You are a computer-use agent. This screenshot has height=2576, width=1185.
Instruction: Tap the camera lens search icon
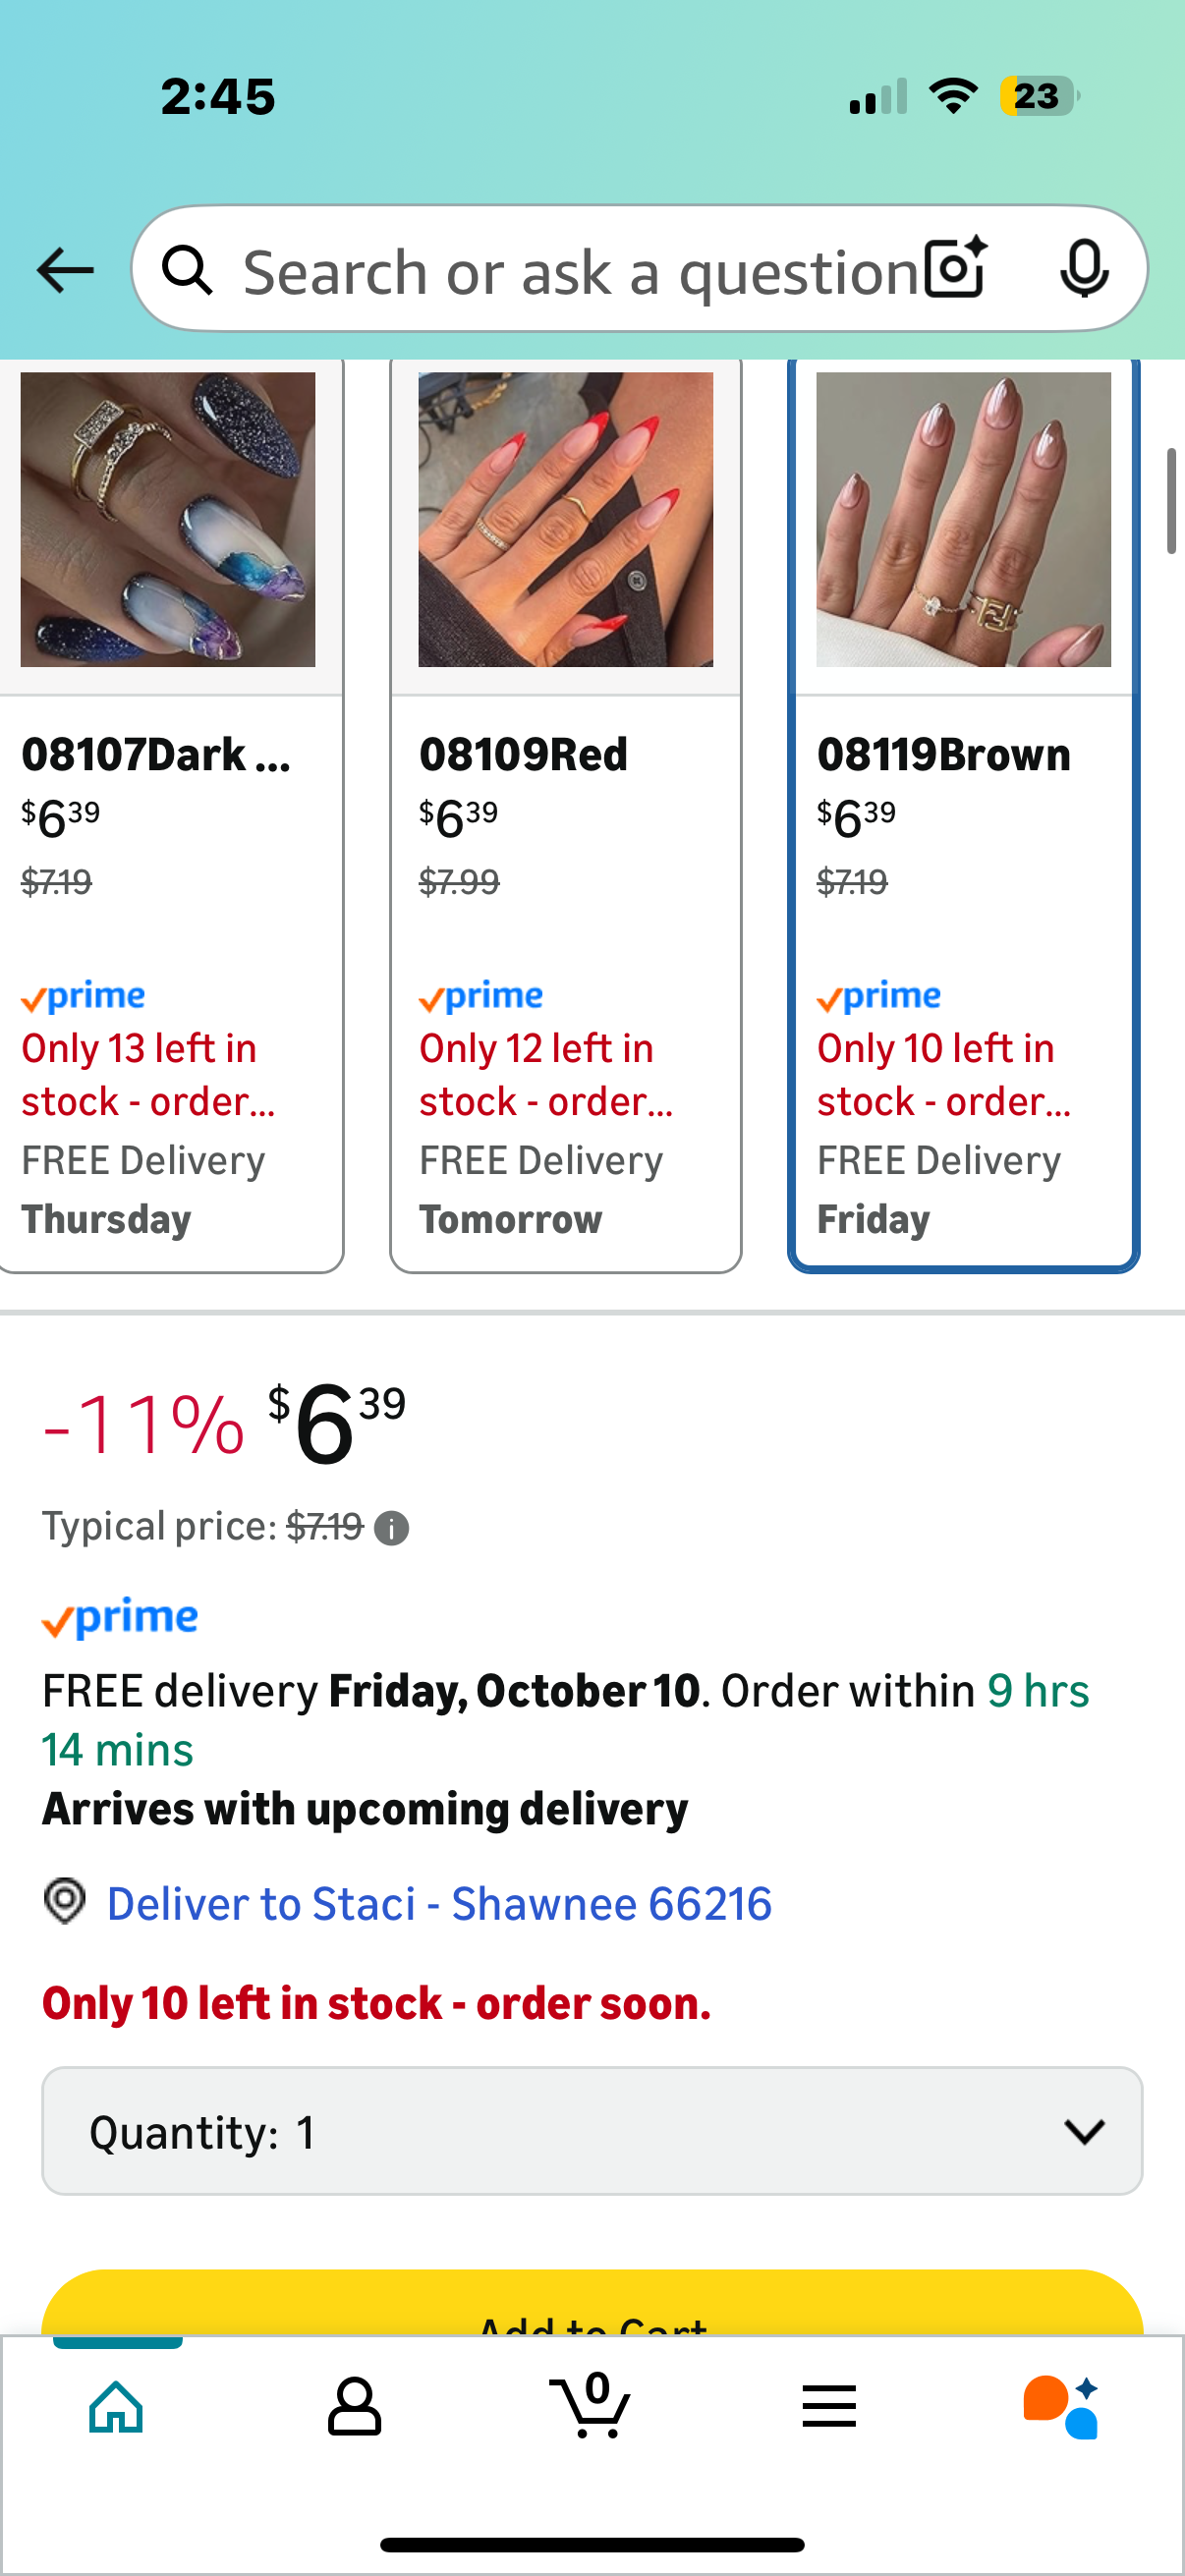[955, 268]
